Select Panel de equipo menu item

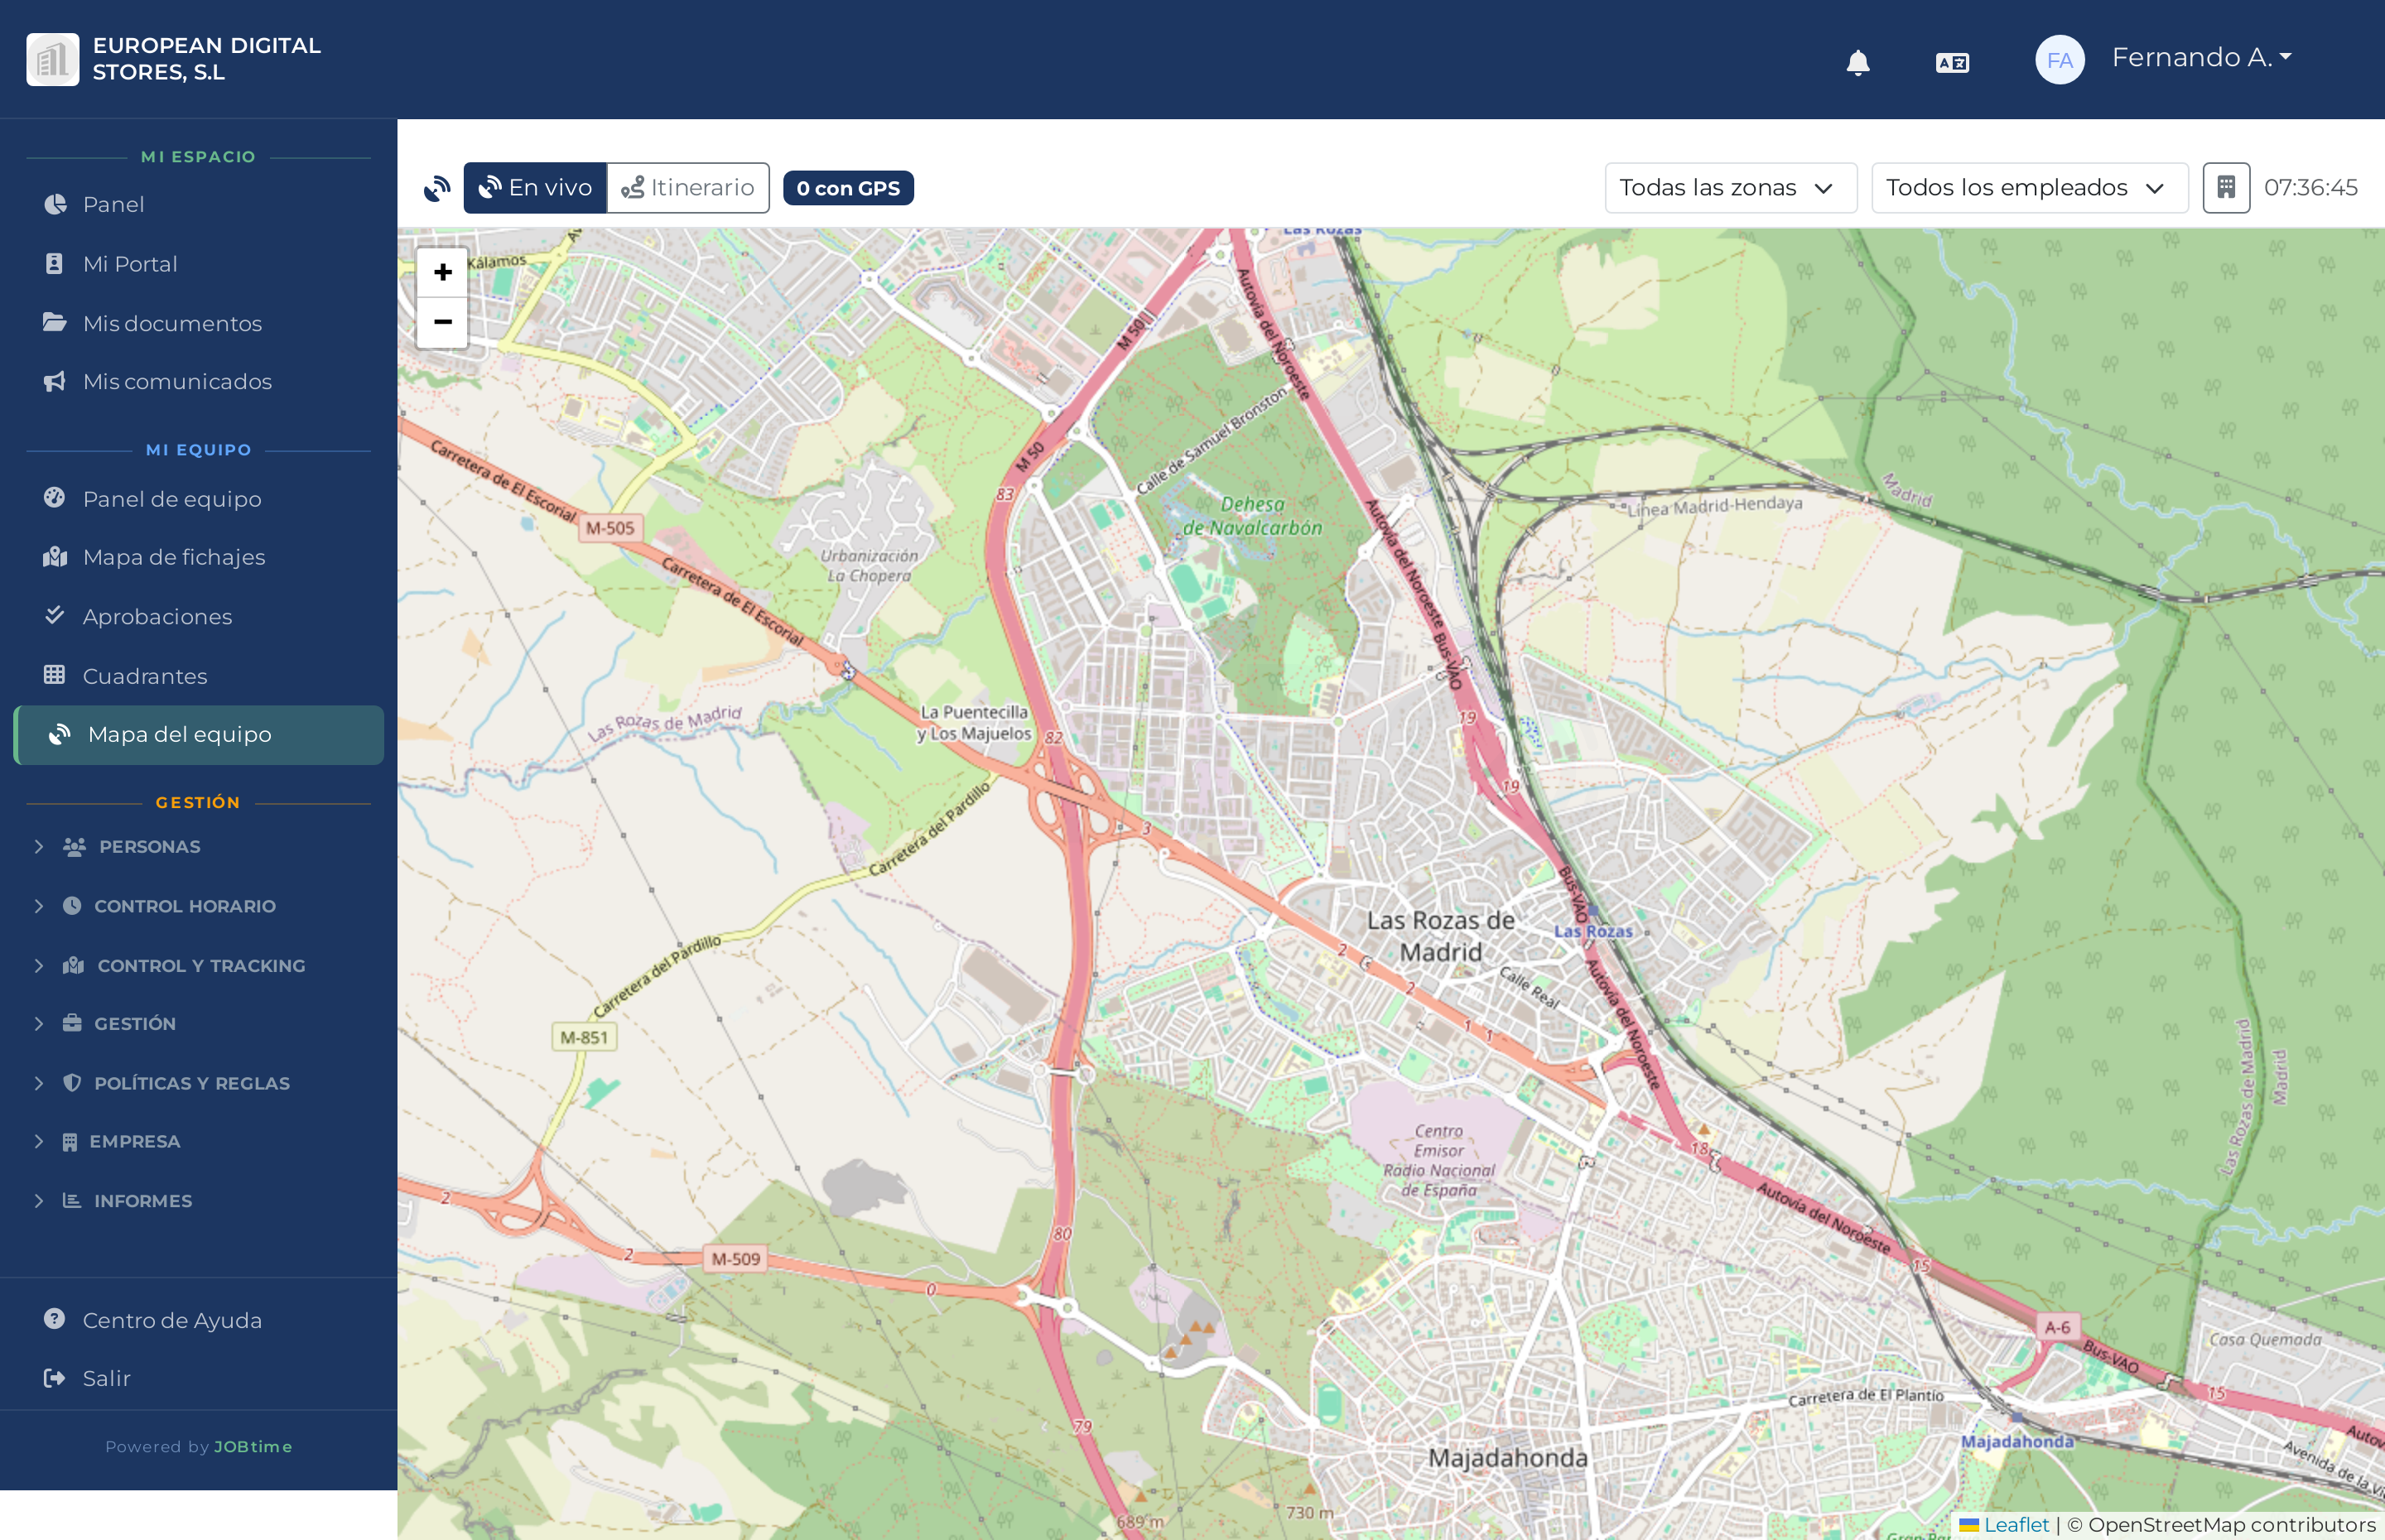click(171, 498)
